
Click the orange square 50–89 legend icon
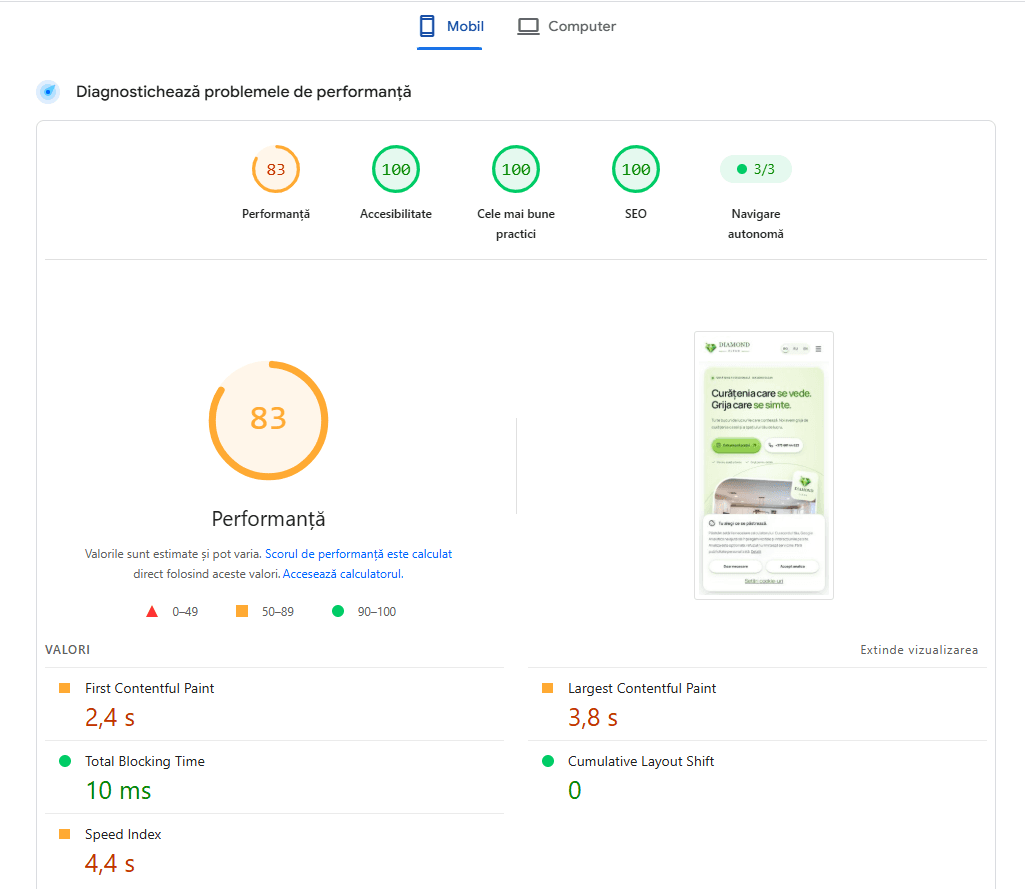pos(242,611)
